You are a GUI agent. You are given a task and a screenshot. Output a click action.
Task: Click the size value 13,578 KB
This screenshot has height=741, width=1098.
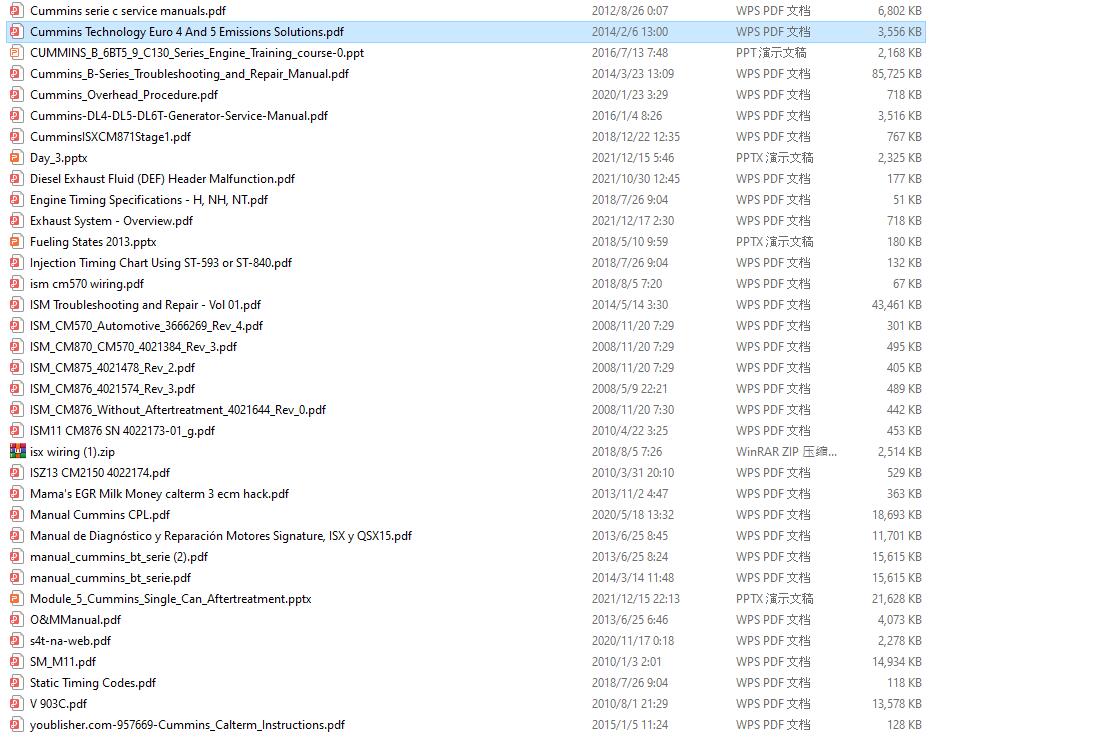pyautogui.click(x=896, y=704)
